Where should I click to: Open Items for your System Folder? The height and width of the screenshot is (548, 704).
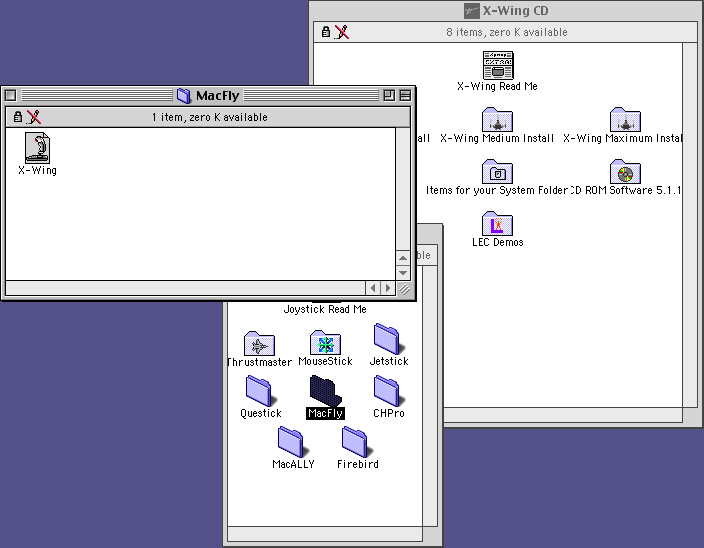pyautogui.click(x=497, y=171)
